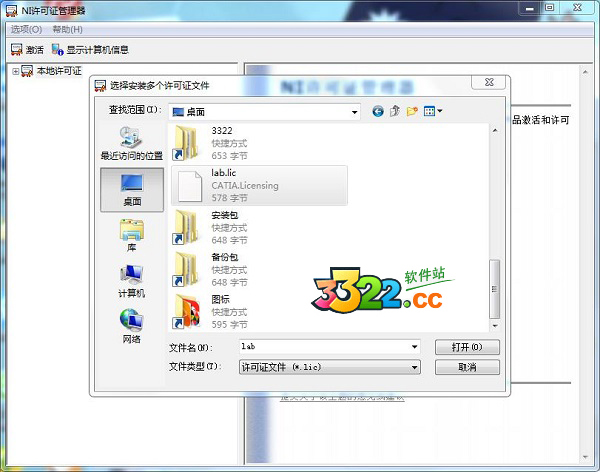Open the 帮助(H) menu
Screen dimensions: 600x472
(x=67, y=29)
